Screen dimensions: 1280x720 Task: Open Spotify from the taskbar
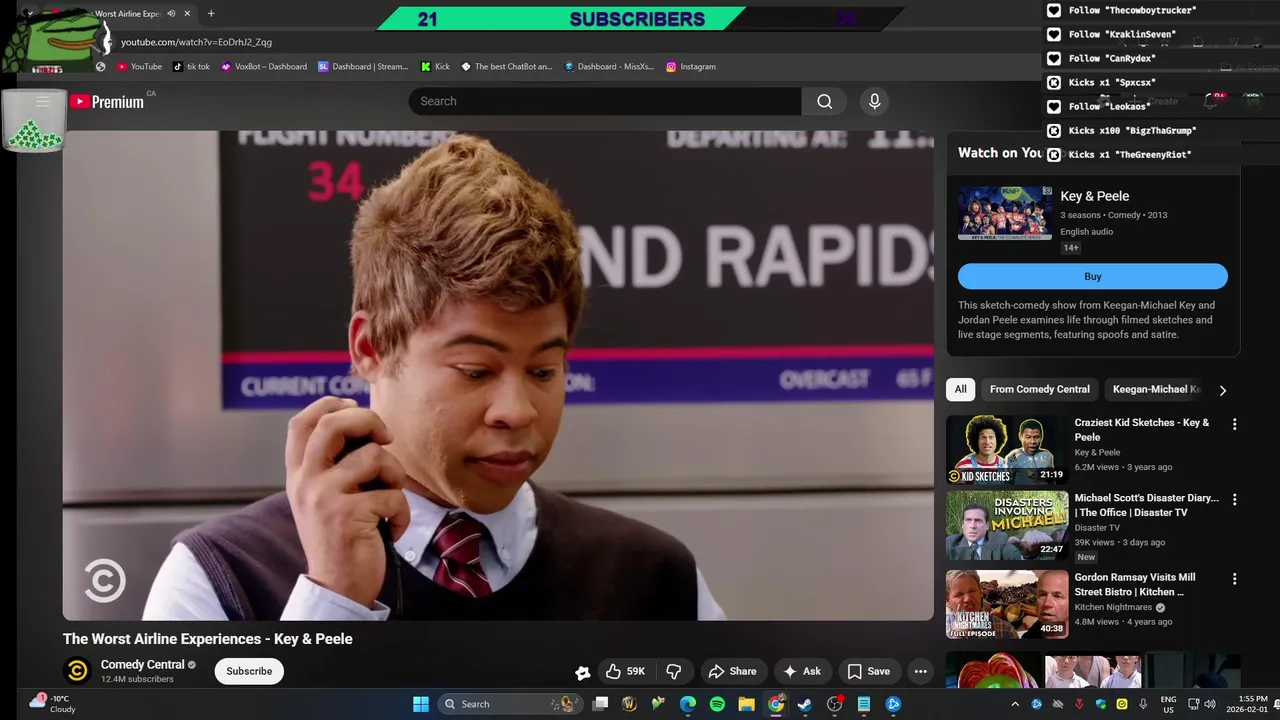click(717, 704)
